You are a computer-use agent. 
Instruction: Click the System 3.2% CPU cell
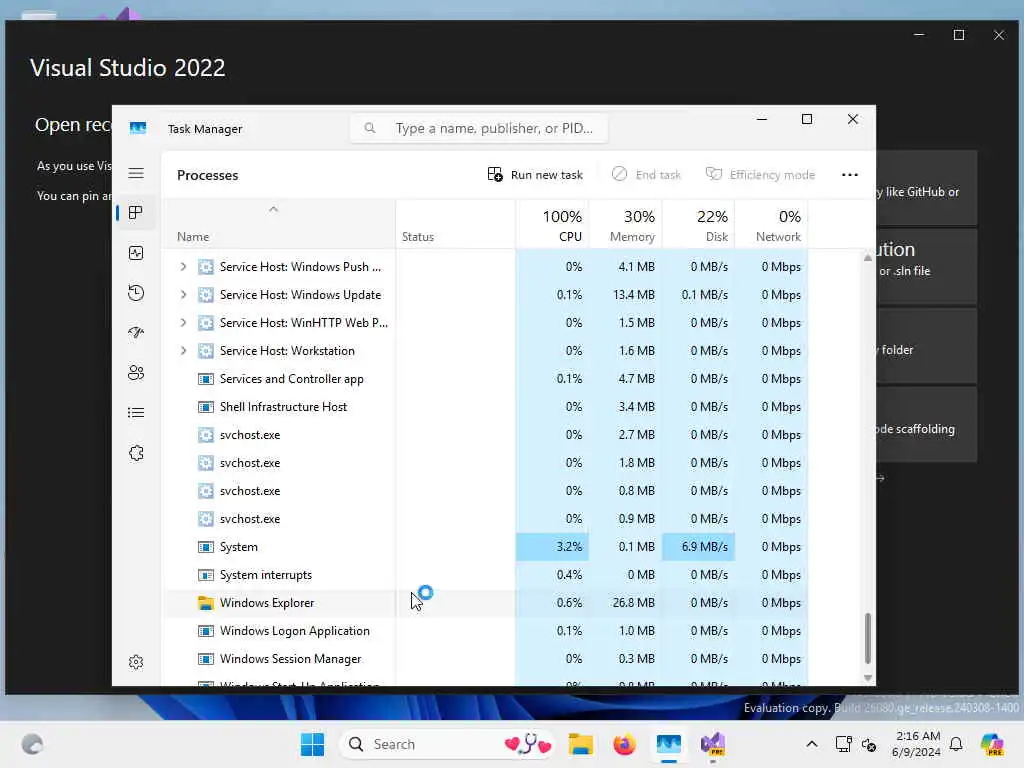click(552, 547)
